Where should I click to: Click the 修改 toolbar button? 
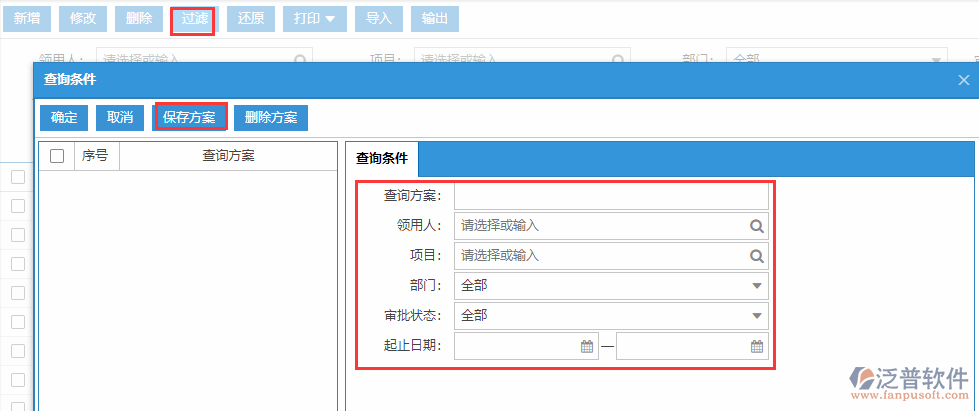pos(83,19)
